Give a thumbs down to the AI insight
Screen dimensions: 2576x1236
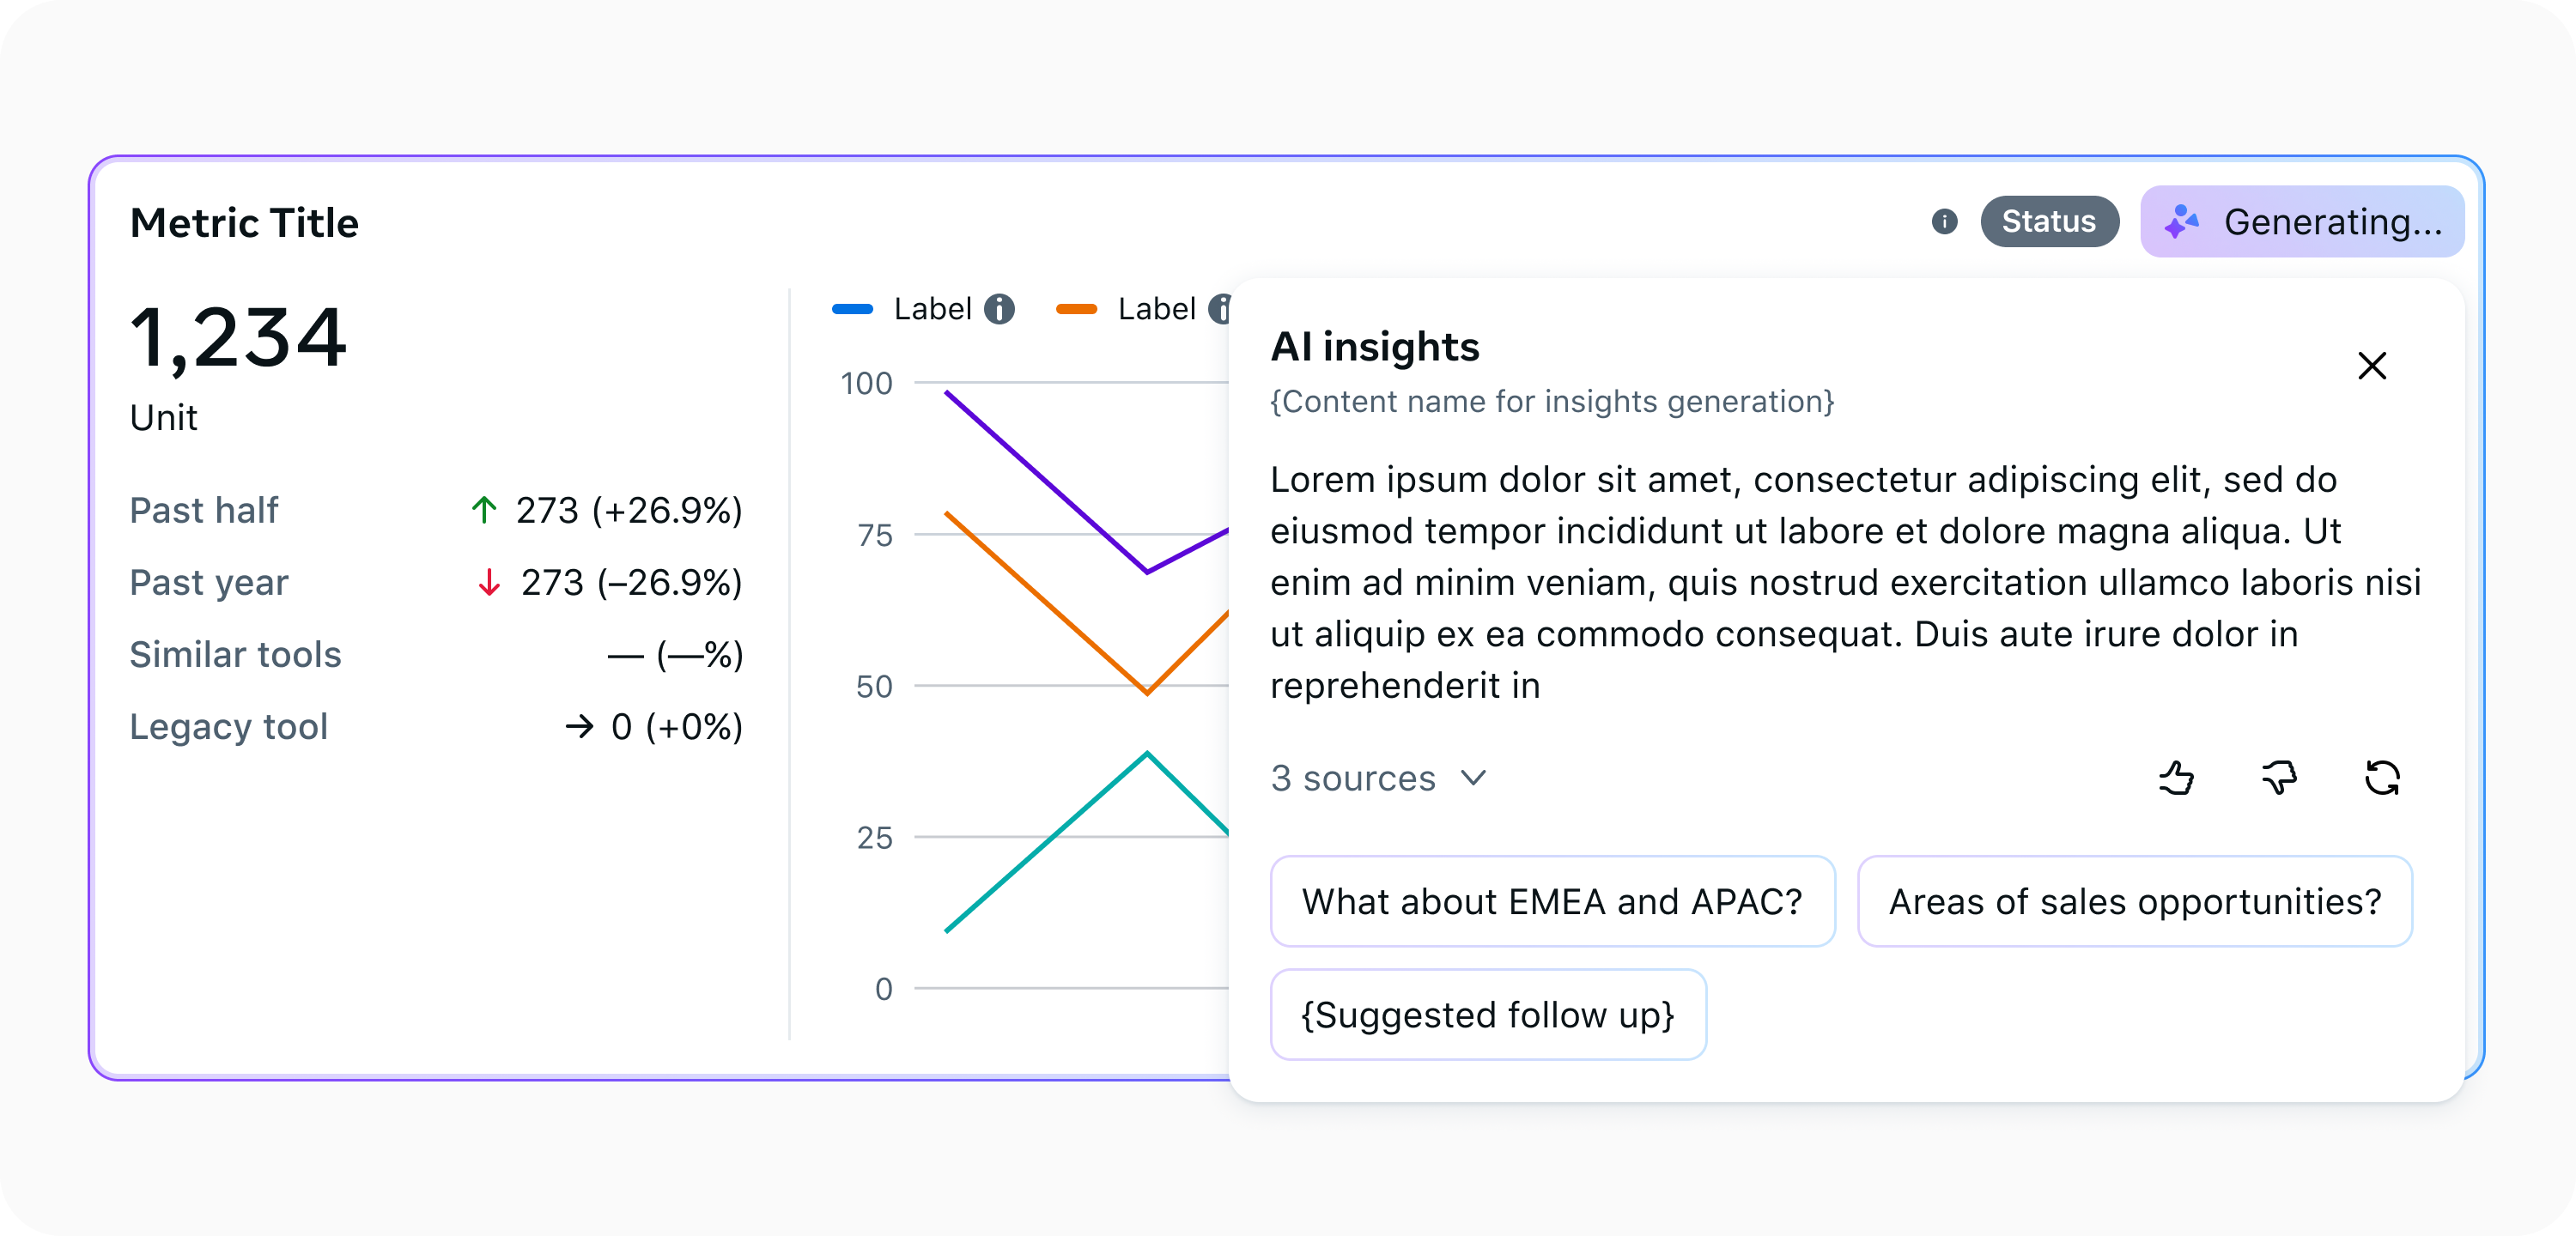[x=2280, y=779]
